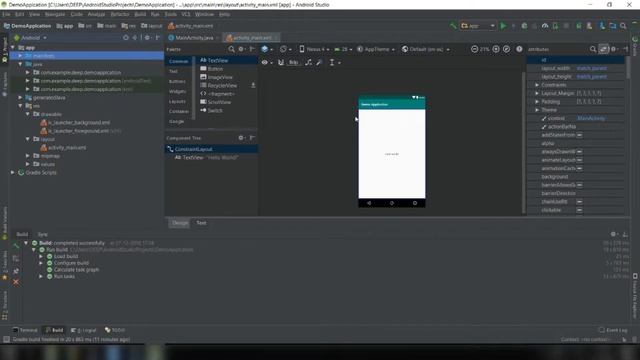Open Palette settings gear icon
This screenshot has height=360, width=640.
[241, 49]
